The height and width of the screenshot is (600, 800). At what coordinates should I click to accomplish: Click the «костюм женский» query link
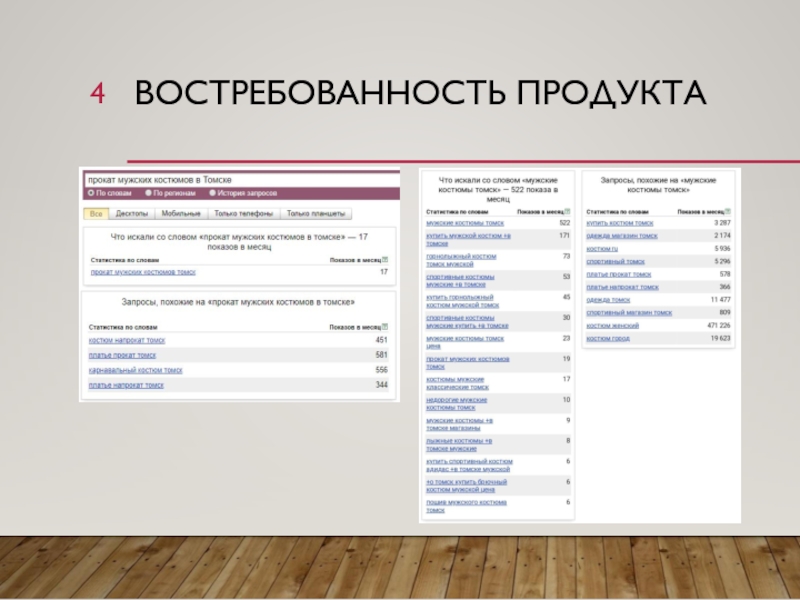click(612, 325)
